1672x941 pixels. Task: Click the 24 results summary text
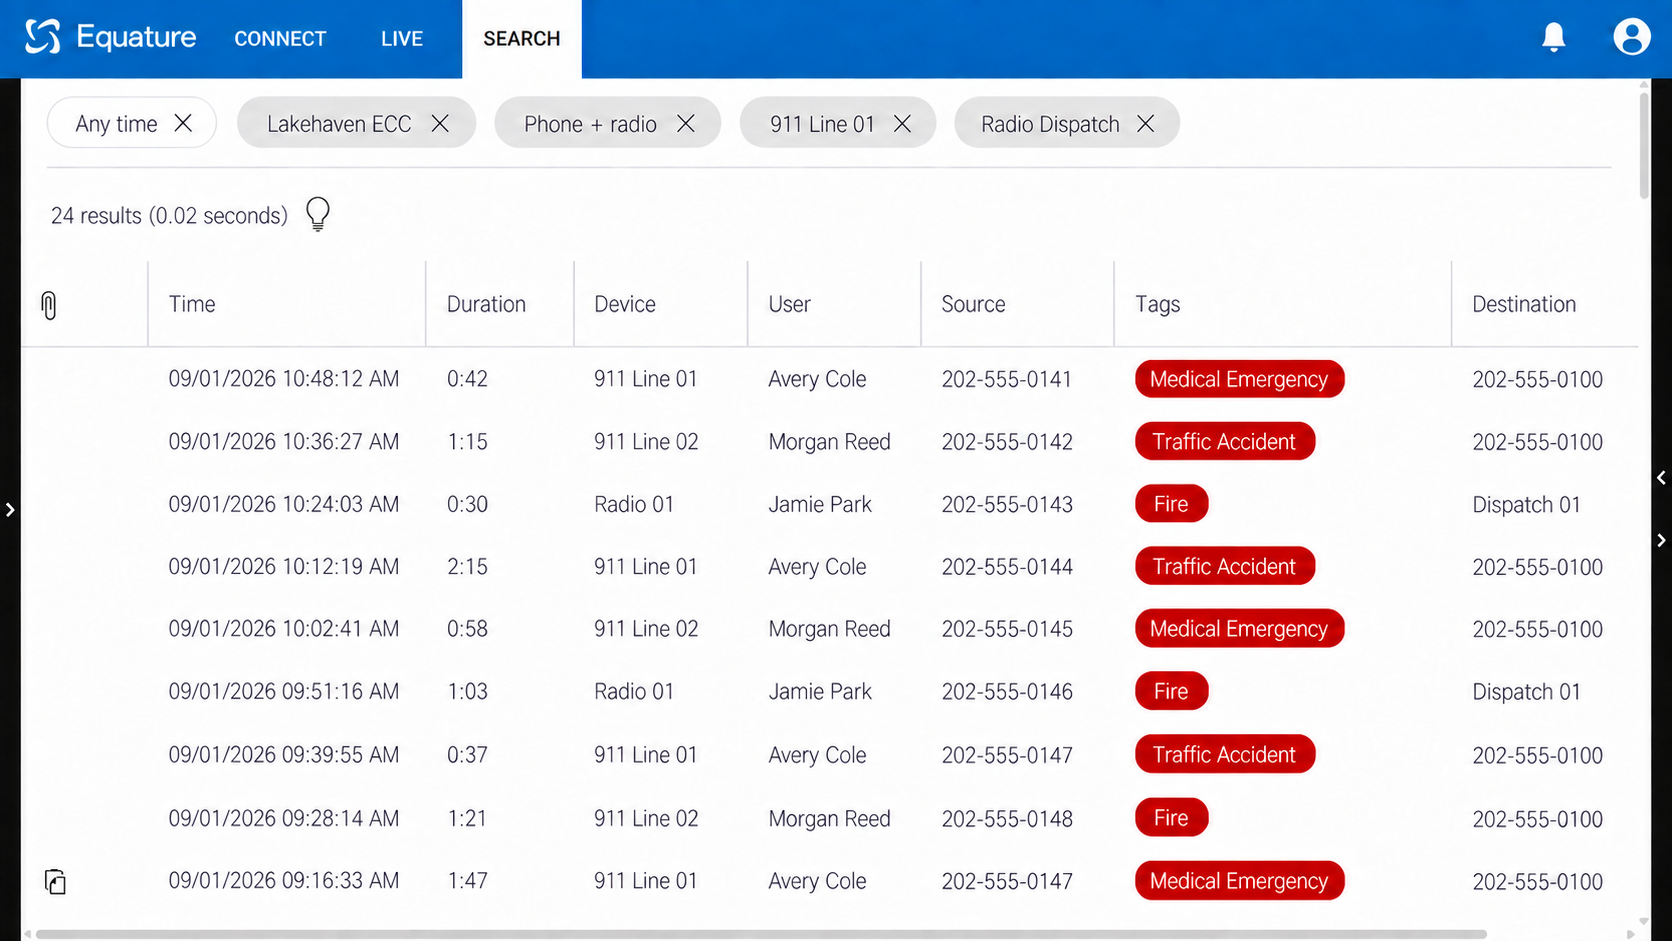169,215
